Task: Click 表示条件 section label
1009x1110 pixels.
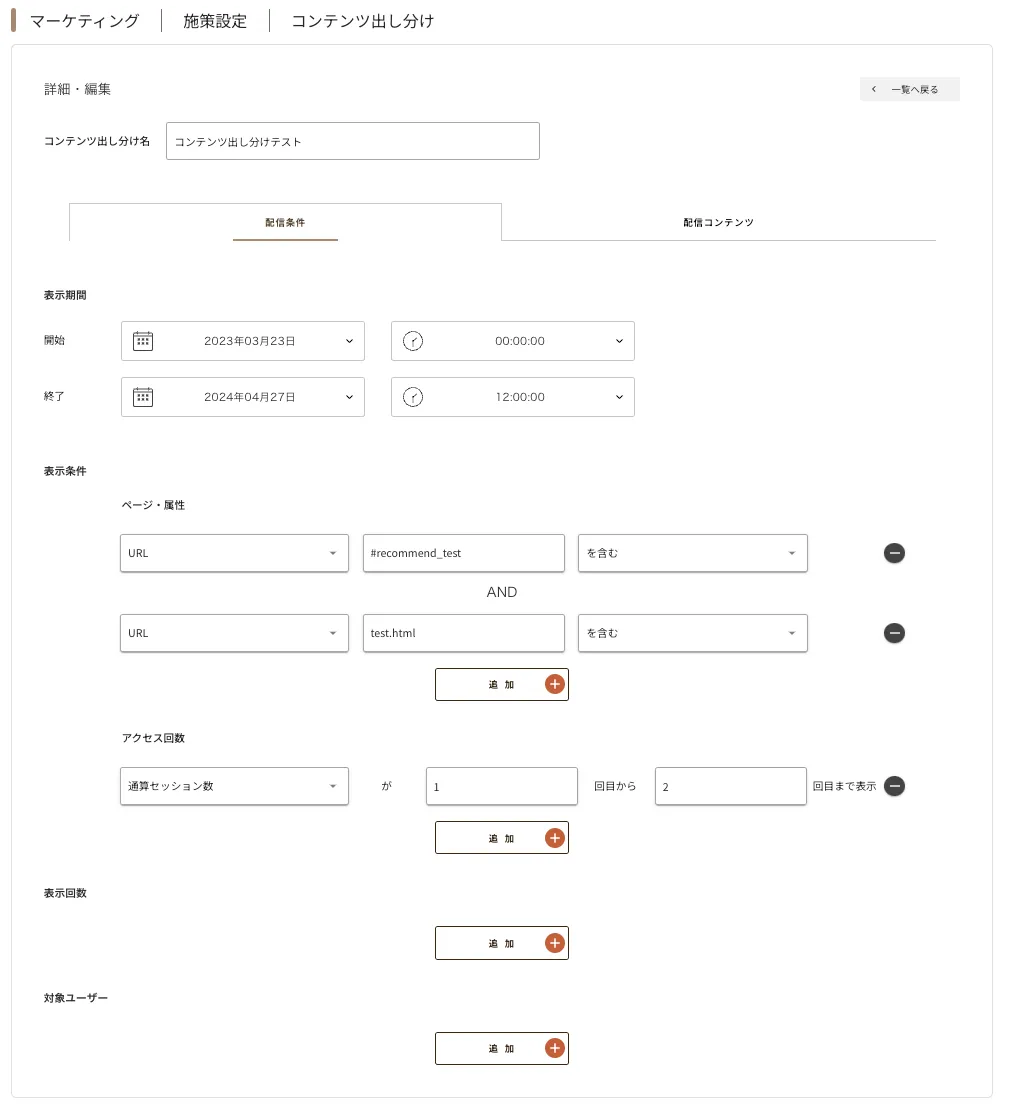Action: tap(65, 471)
